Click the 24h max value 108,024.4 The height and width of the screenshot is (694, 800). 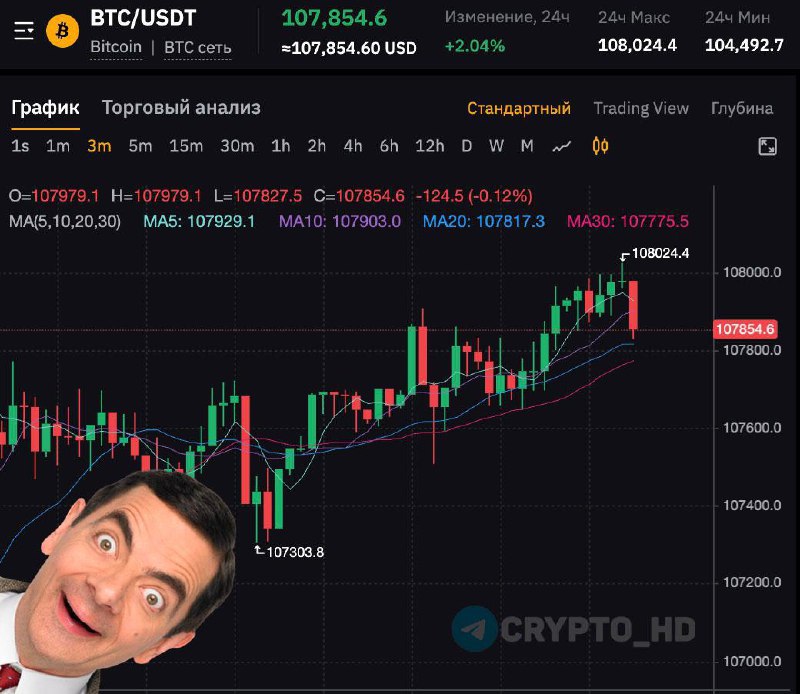tap(637, 45)
